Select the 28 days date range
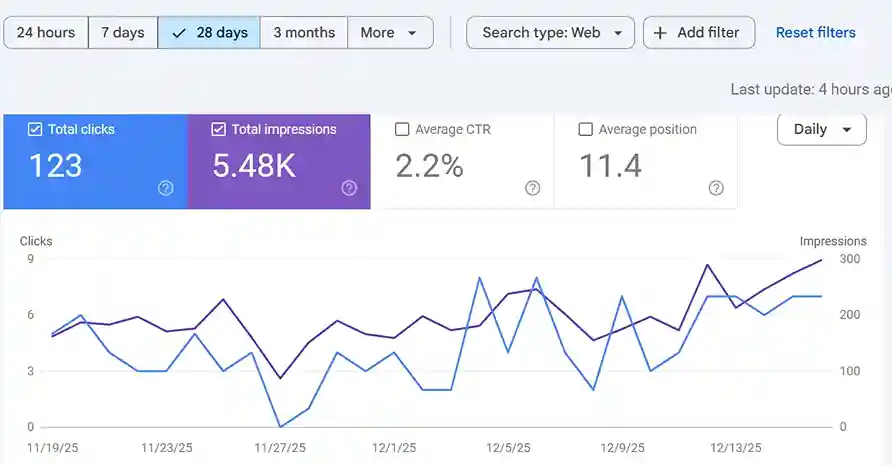892x465 pixels. (x=209, y=32)
